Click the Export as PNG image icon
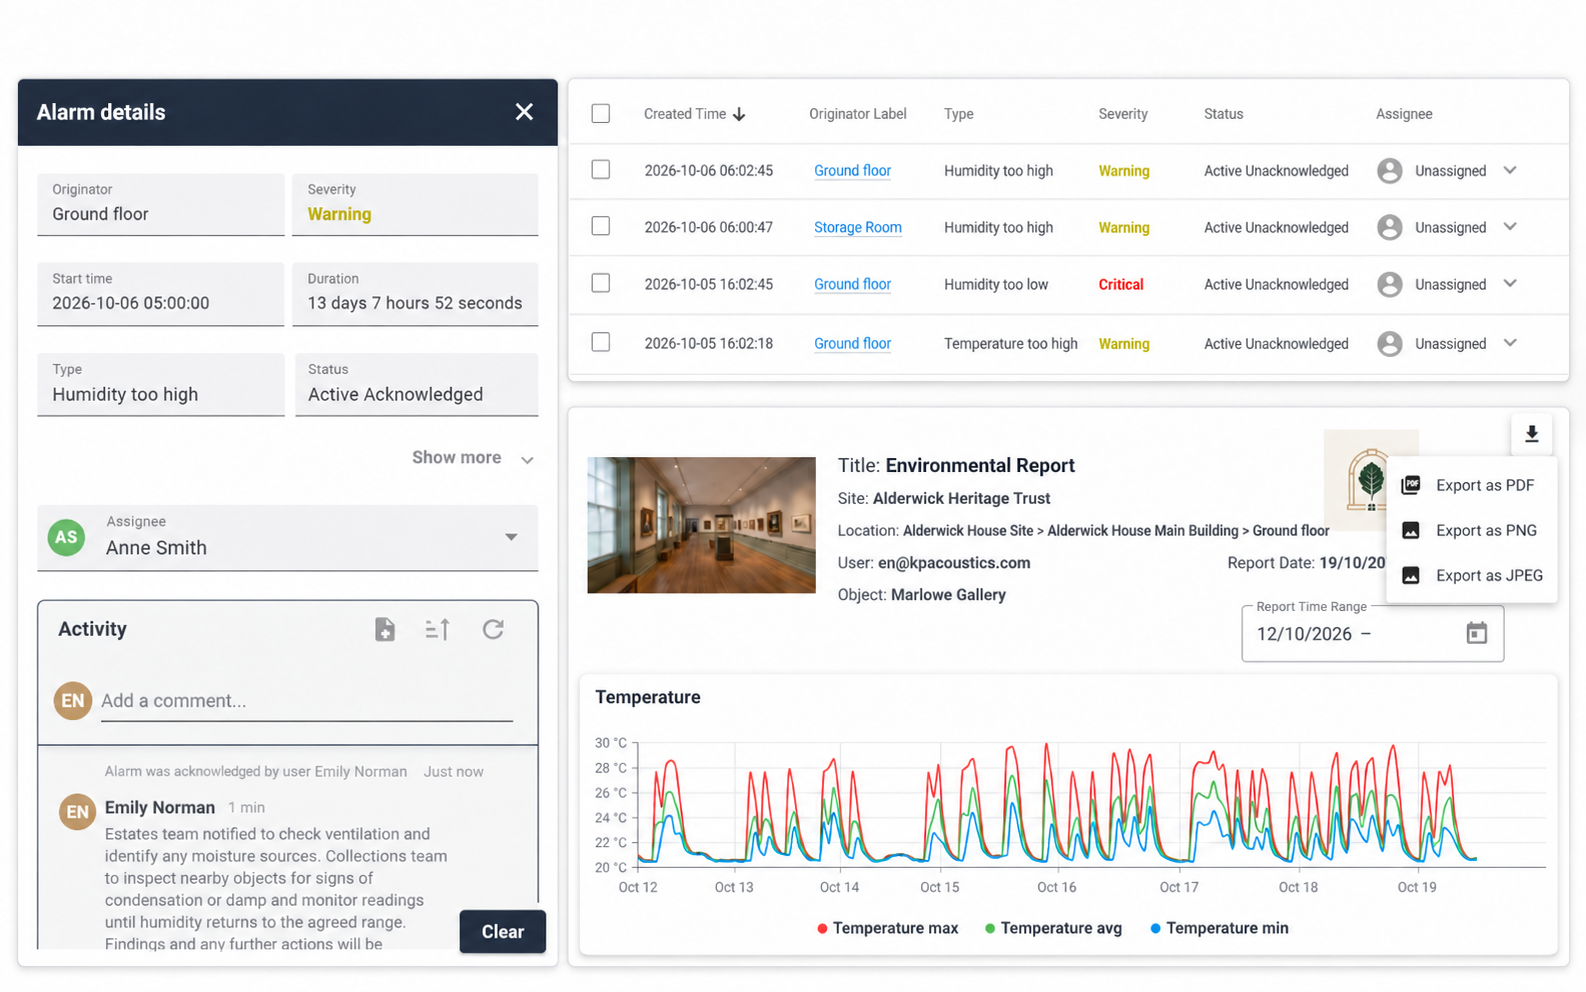Screen dimensions: 1586x992 (1411, 530)
